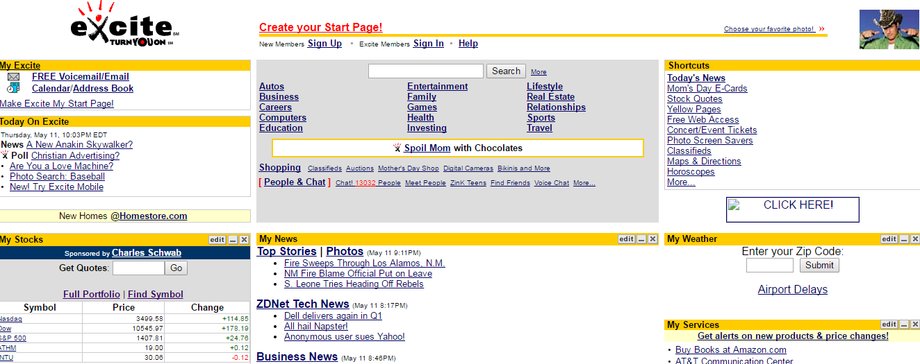This screenshot has height=364, width=920.
Task: Click the calendar address book icon
Action: pyautogui.click(x=13, y=88)
